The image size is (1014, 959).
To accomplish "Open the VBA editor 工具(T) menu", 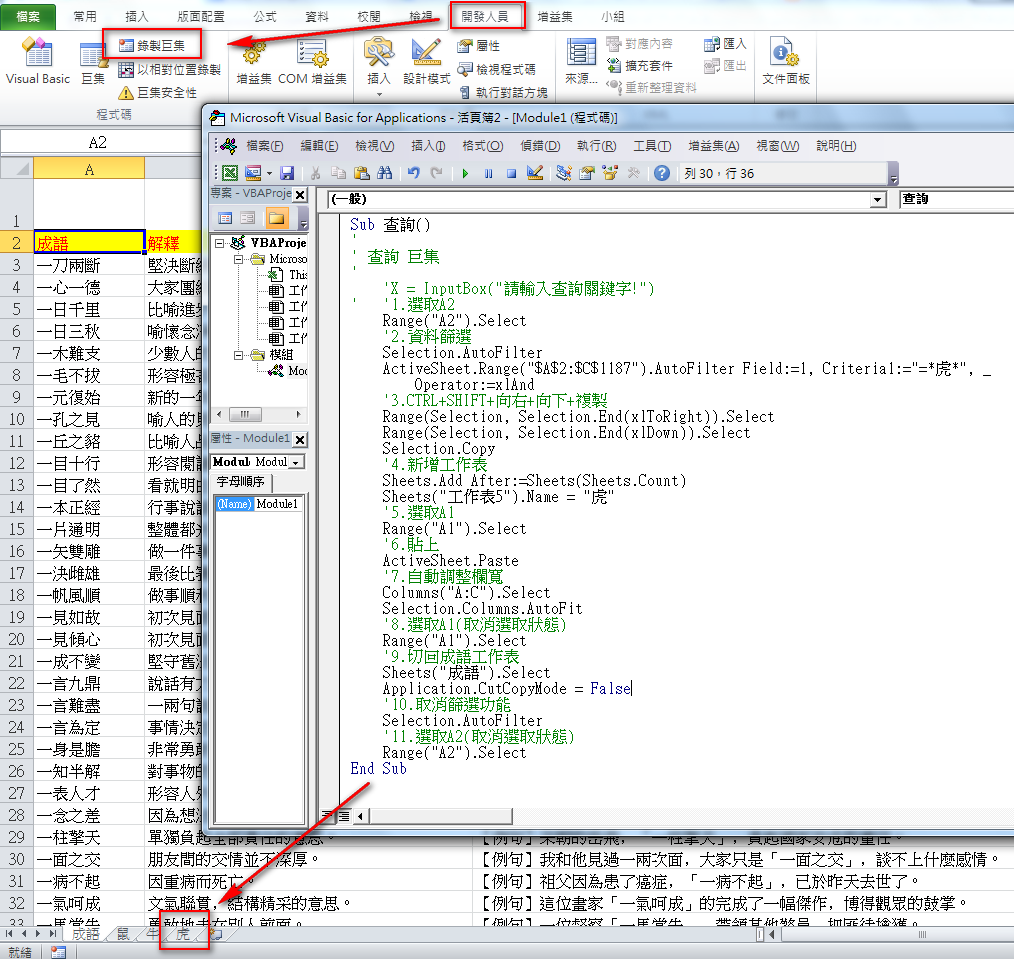I will coord(652,146).
